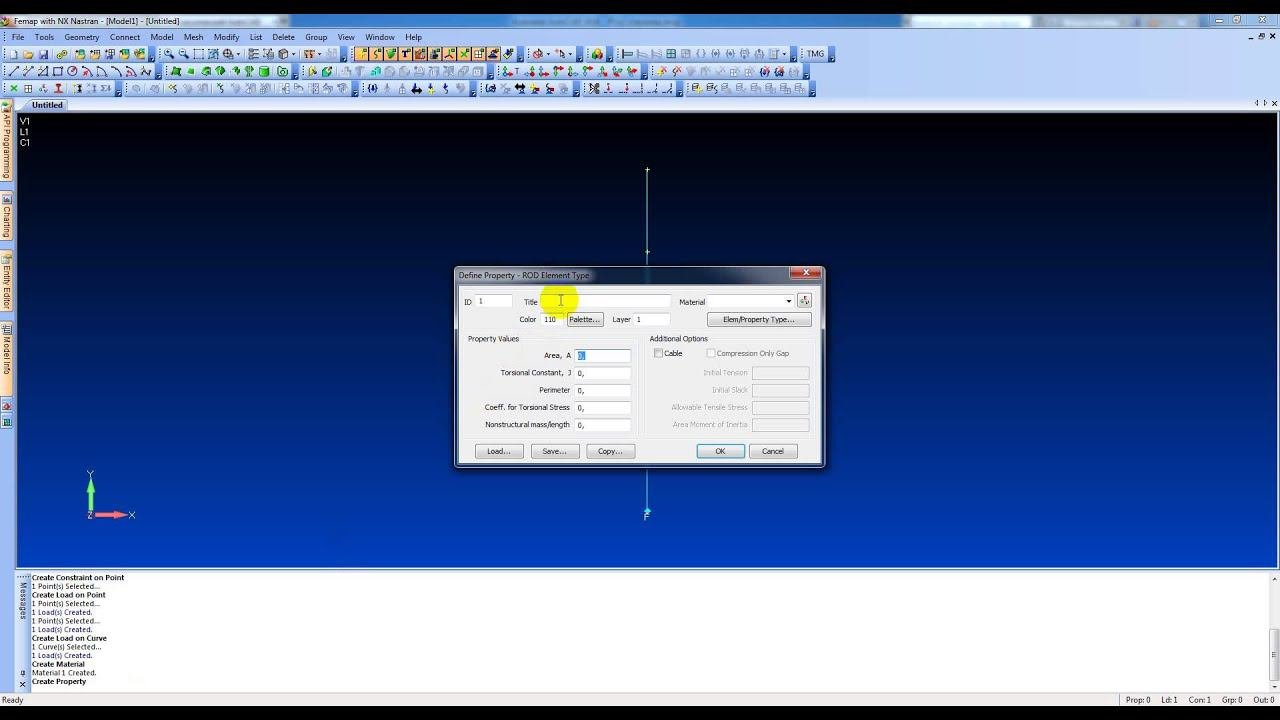
Task: Click the Open file folder icon
Action: click(28, 54)
